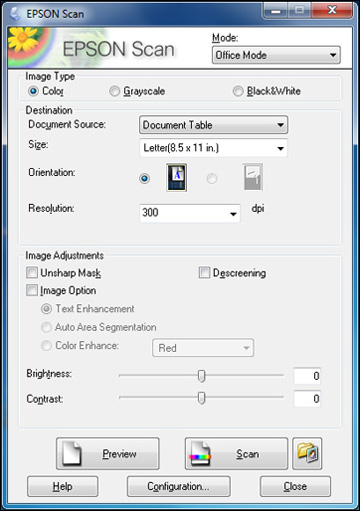Click the file save settings folder icon
Screen dimensions: 360x511
(x=307, y=454)
